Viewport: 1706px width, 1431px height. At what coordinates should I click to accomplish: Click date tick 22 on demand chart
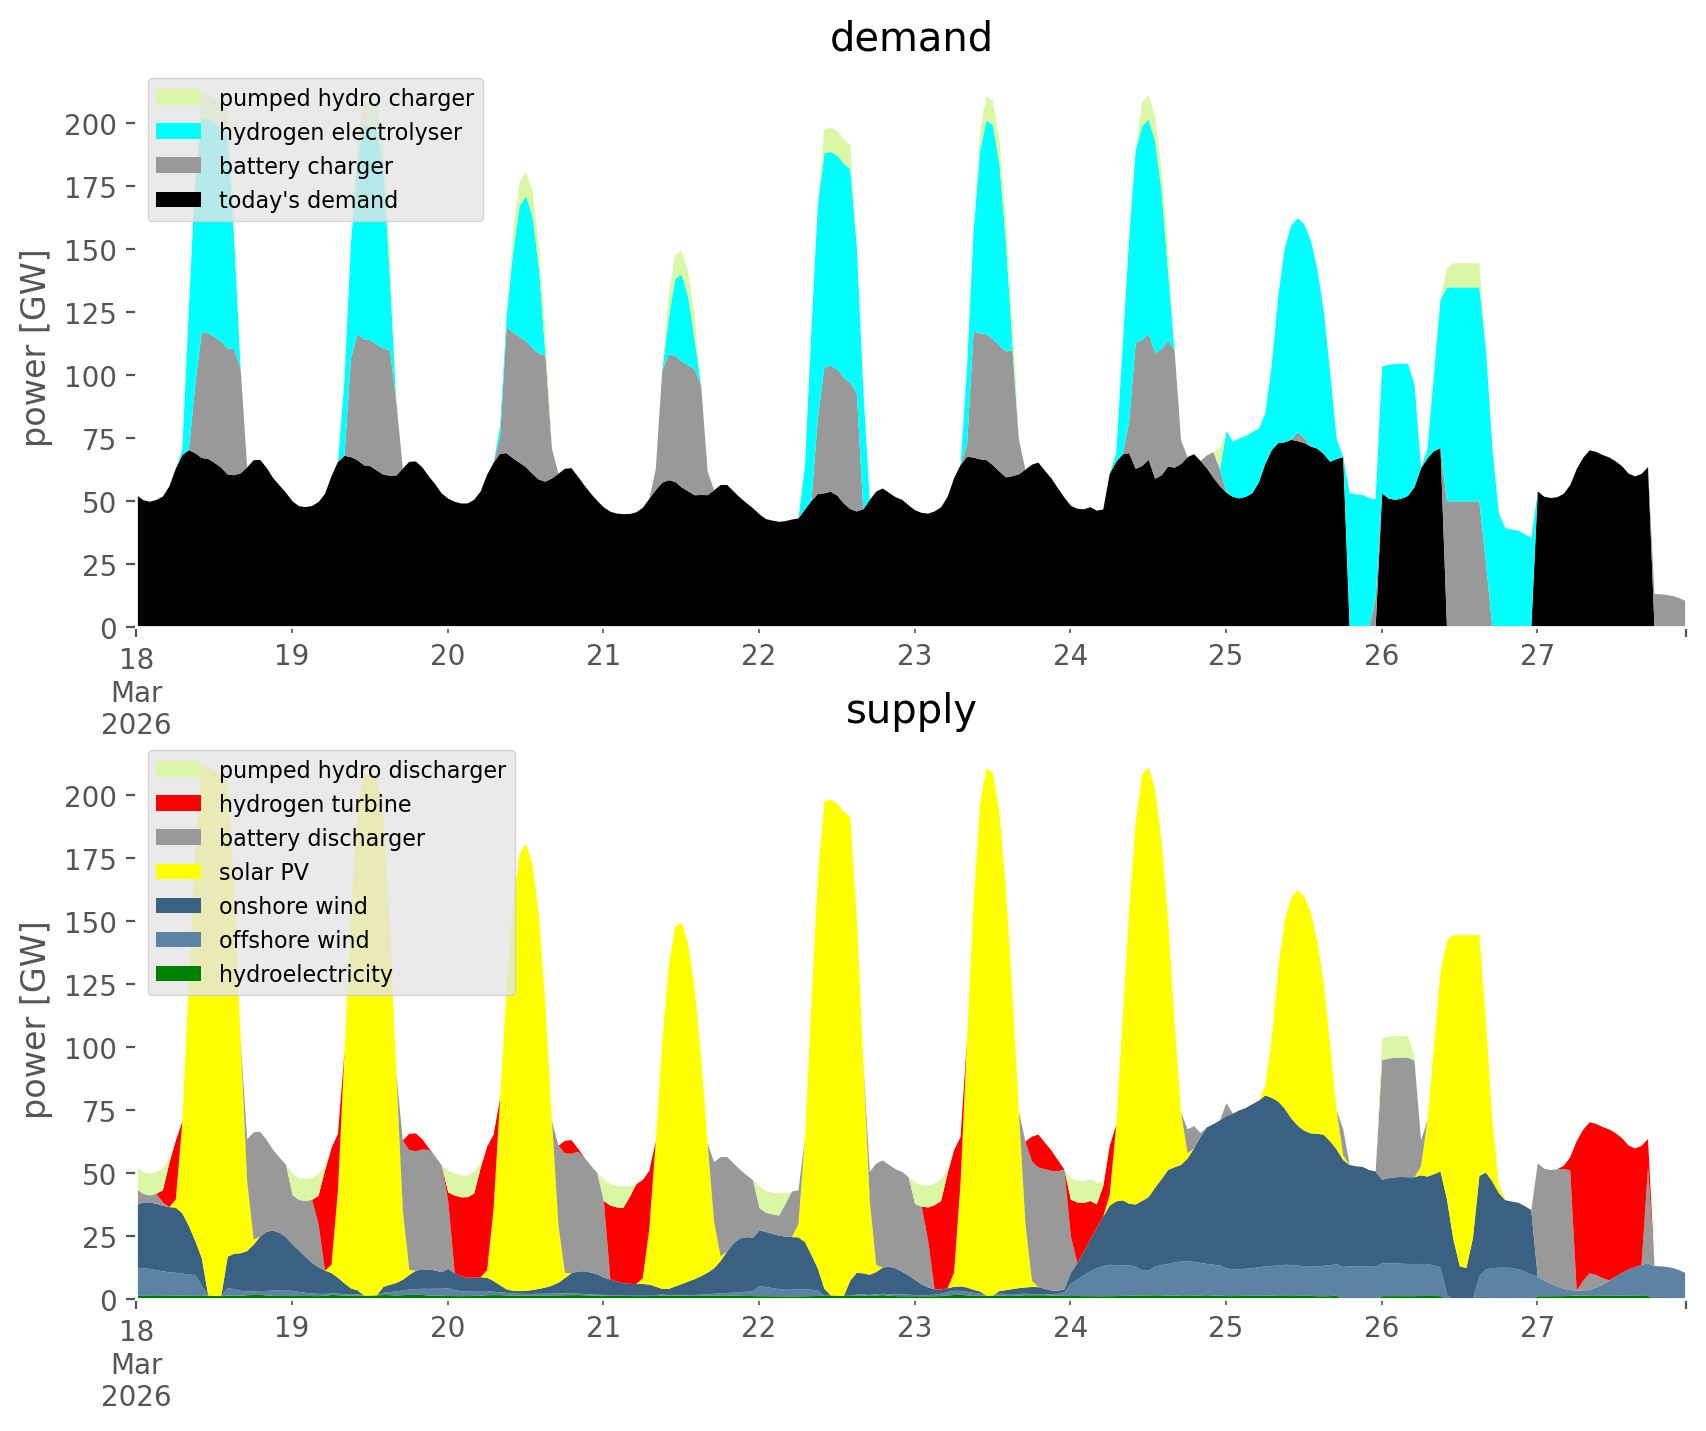759,656
